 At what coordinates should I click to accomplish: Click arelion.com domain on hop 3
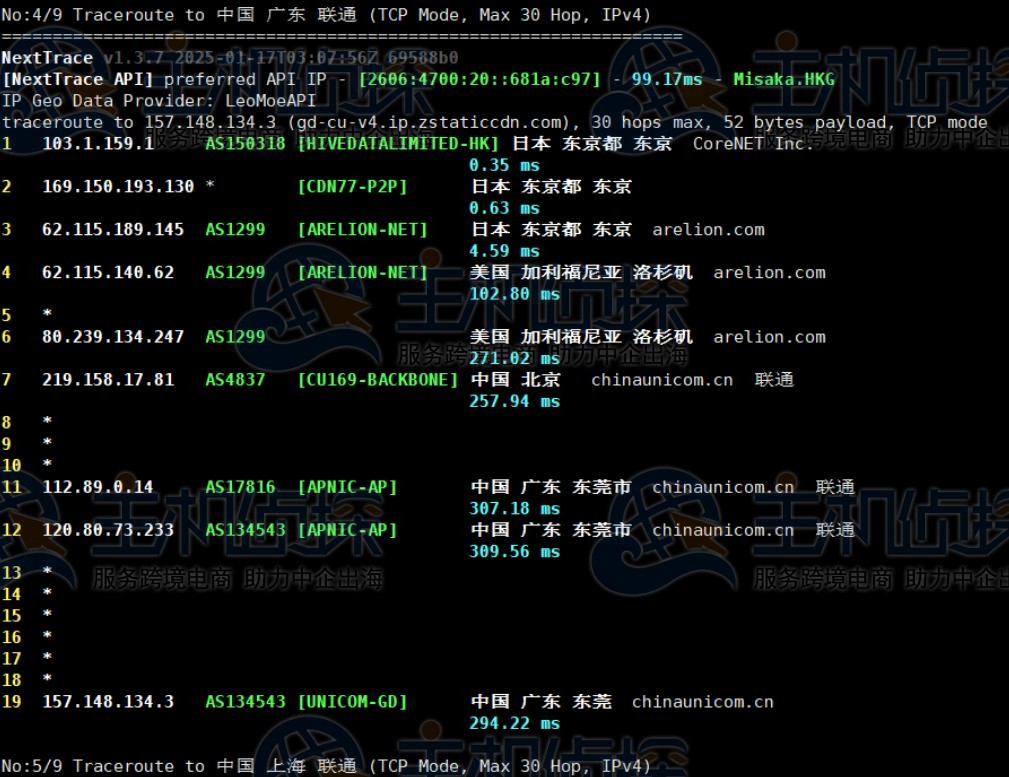(708, 229)
